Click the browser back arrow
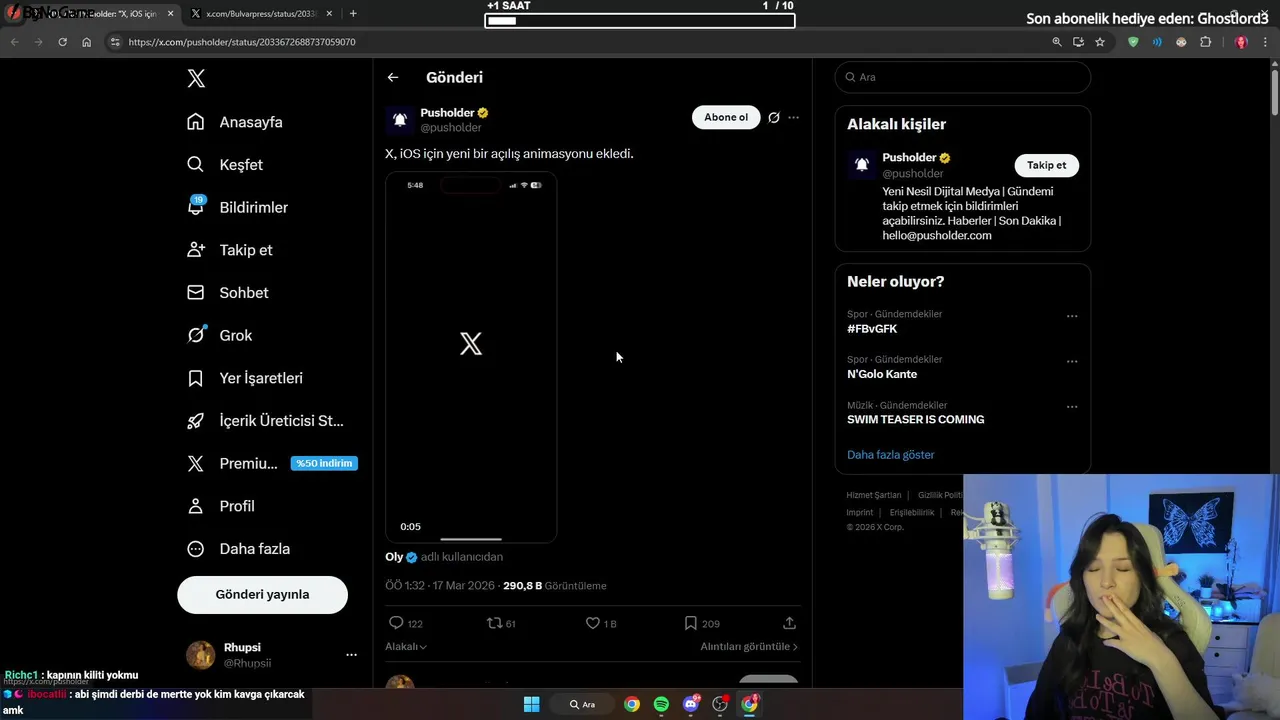The image size is (1280, 720). click(14, 42)
